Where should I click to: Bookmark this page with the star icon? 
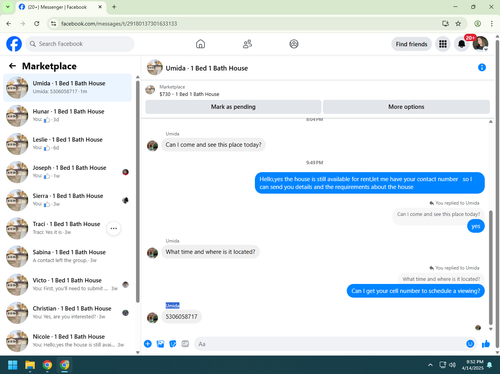[x=458, y=24]
